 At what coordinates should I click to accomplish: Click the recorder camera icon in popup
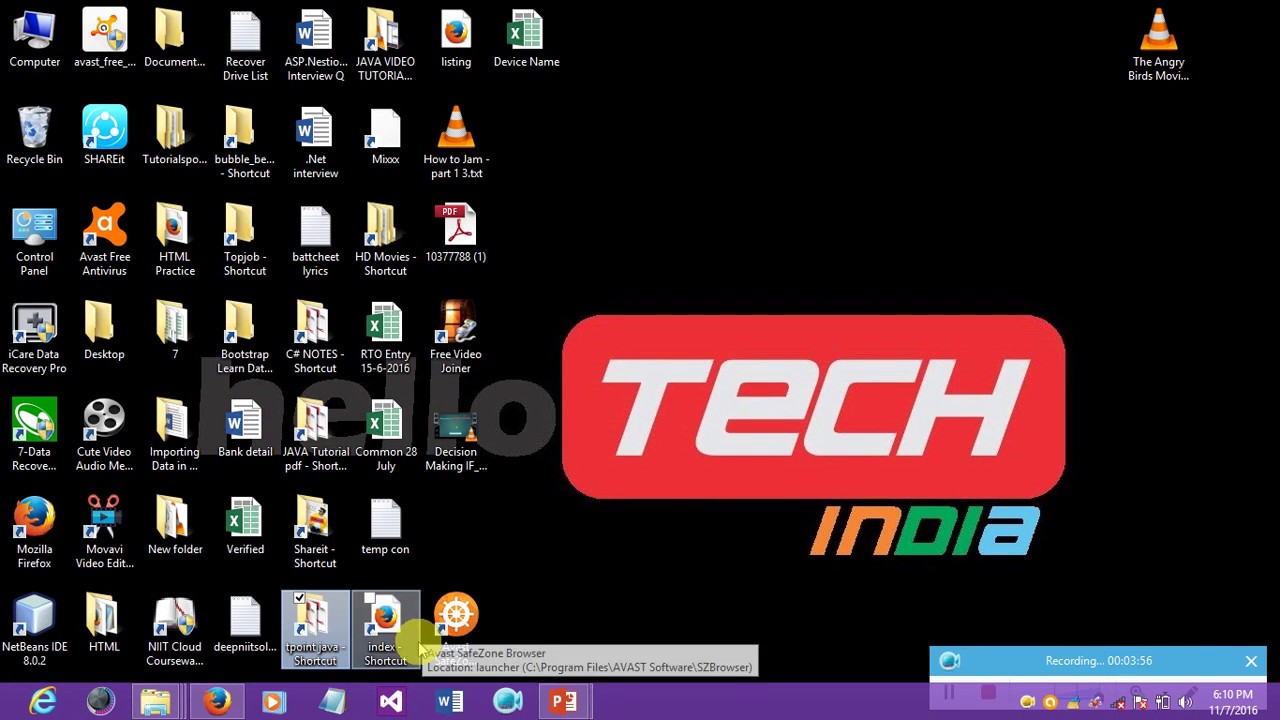[x=950, y=661]
